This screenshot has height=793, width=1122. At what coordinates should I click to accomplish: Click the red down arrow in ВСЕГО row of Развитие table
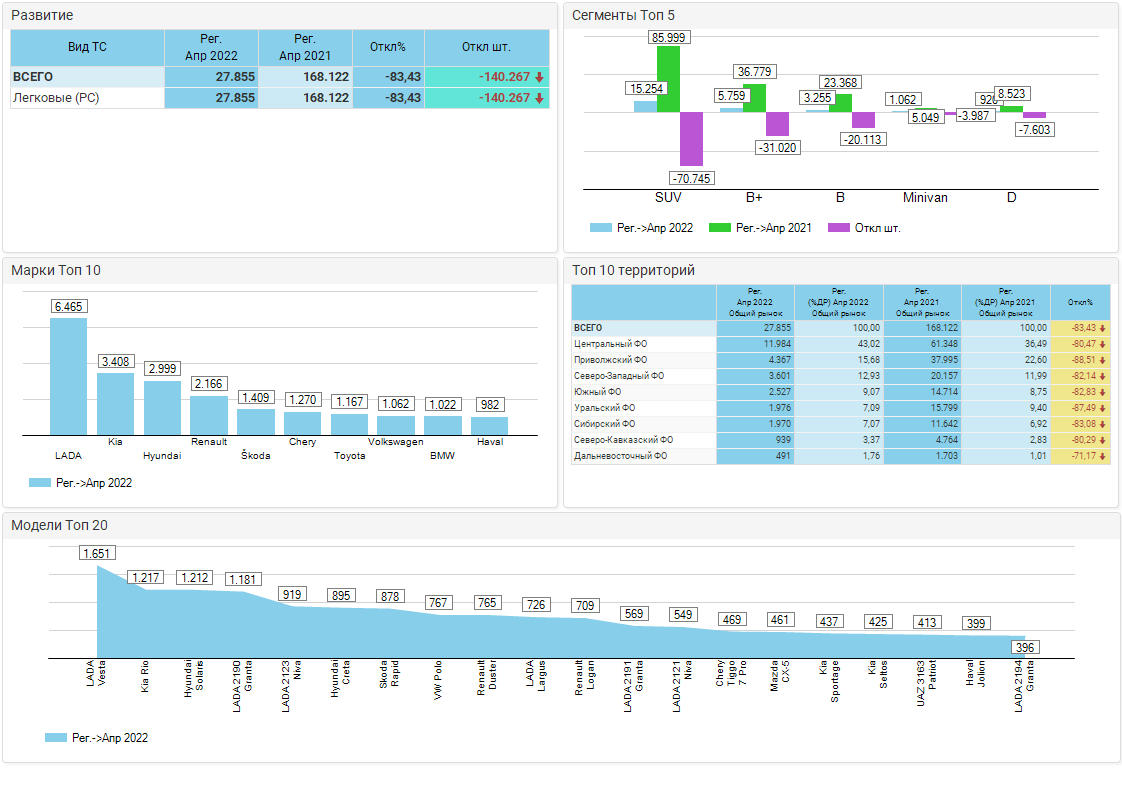539,77
